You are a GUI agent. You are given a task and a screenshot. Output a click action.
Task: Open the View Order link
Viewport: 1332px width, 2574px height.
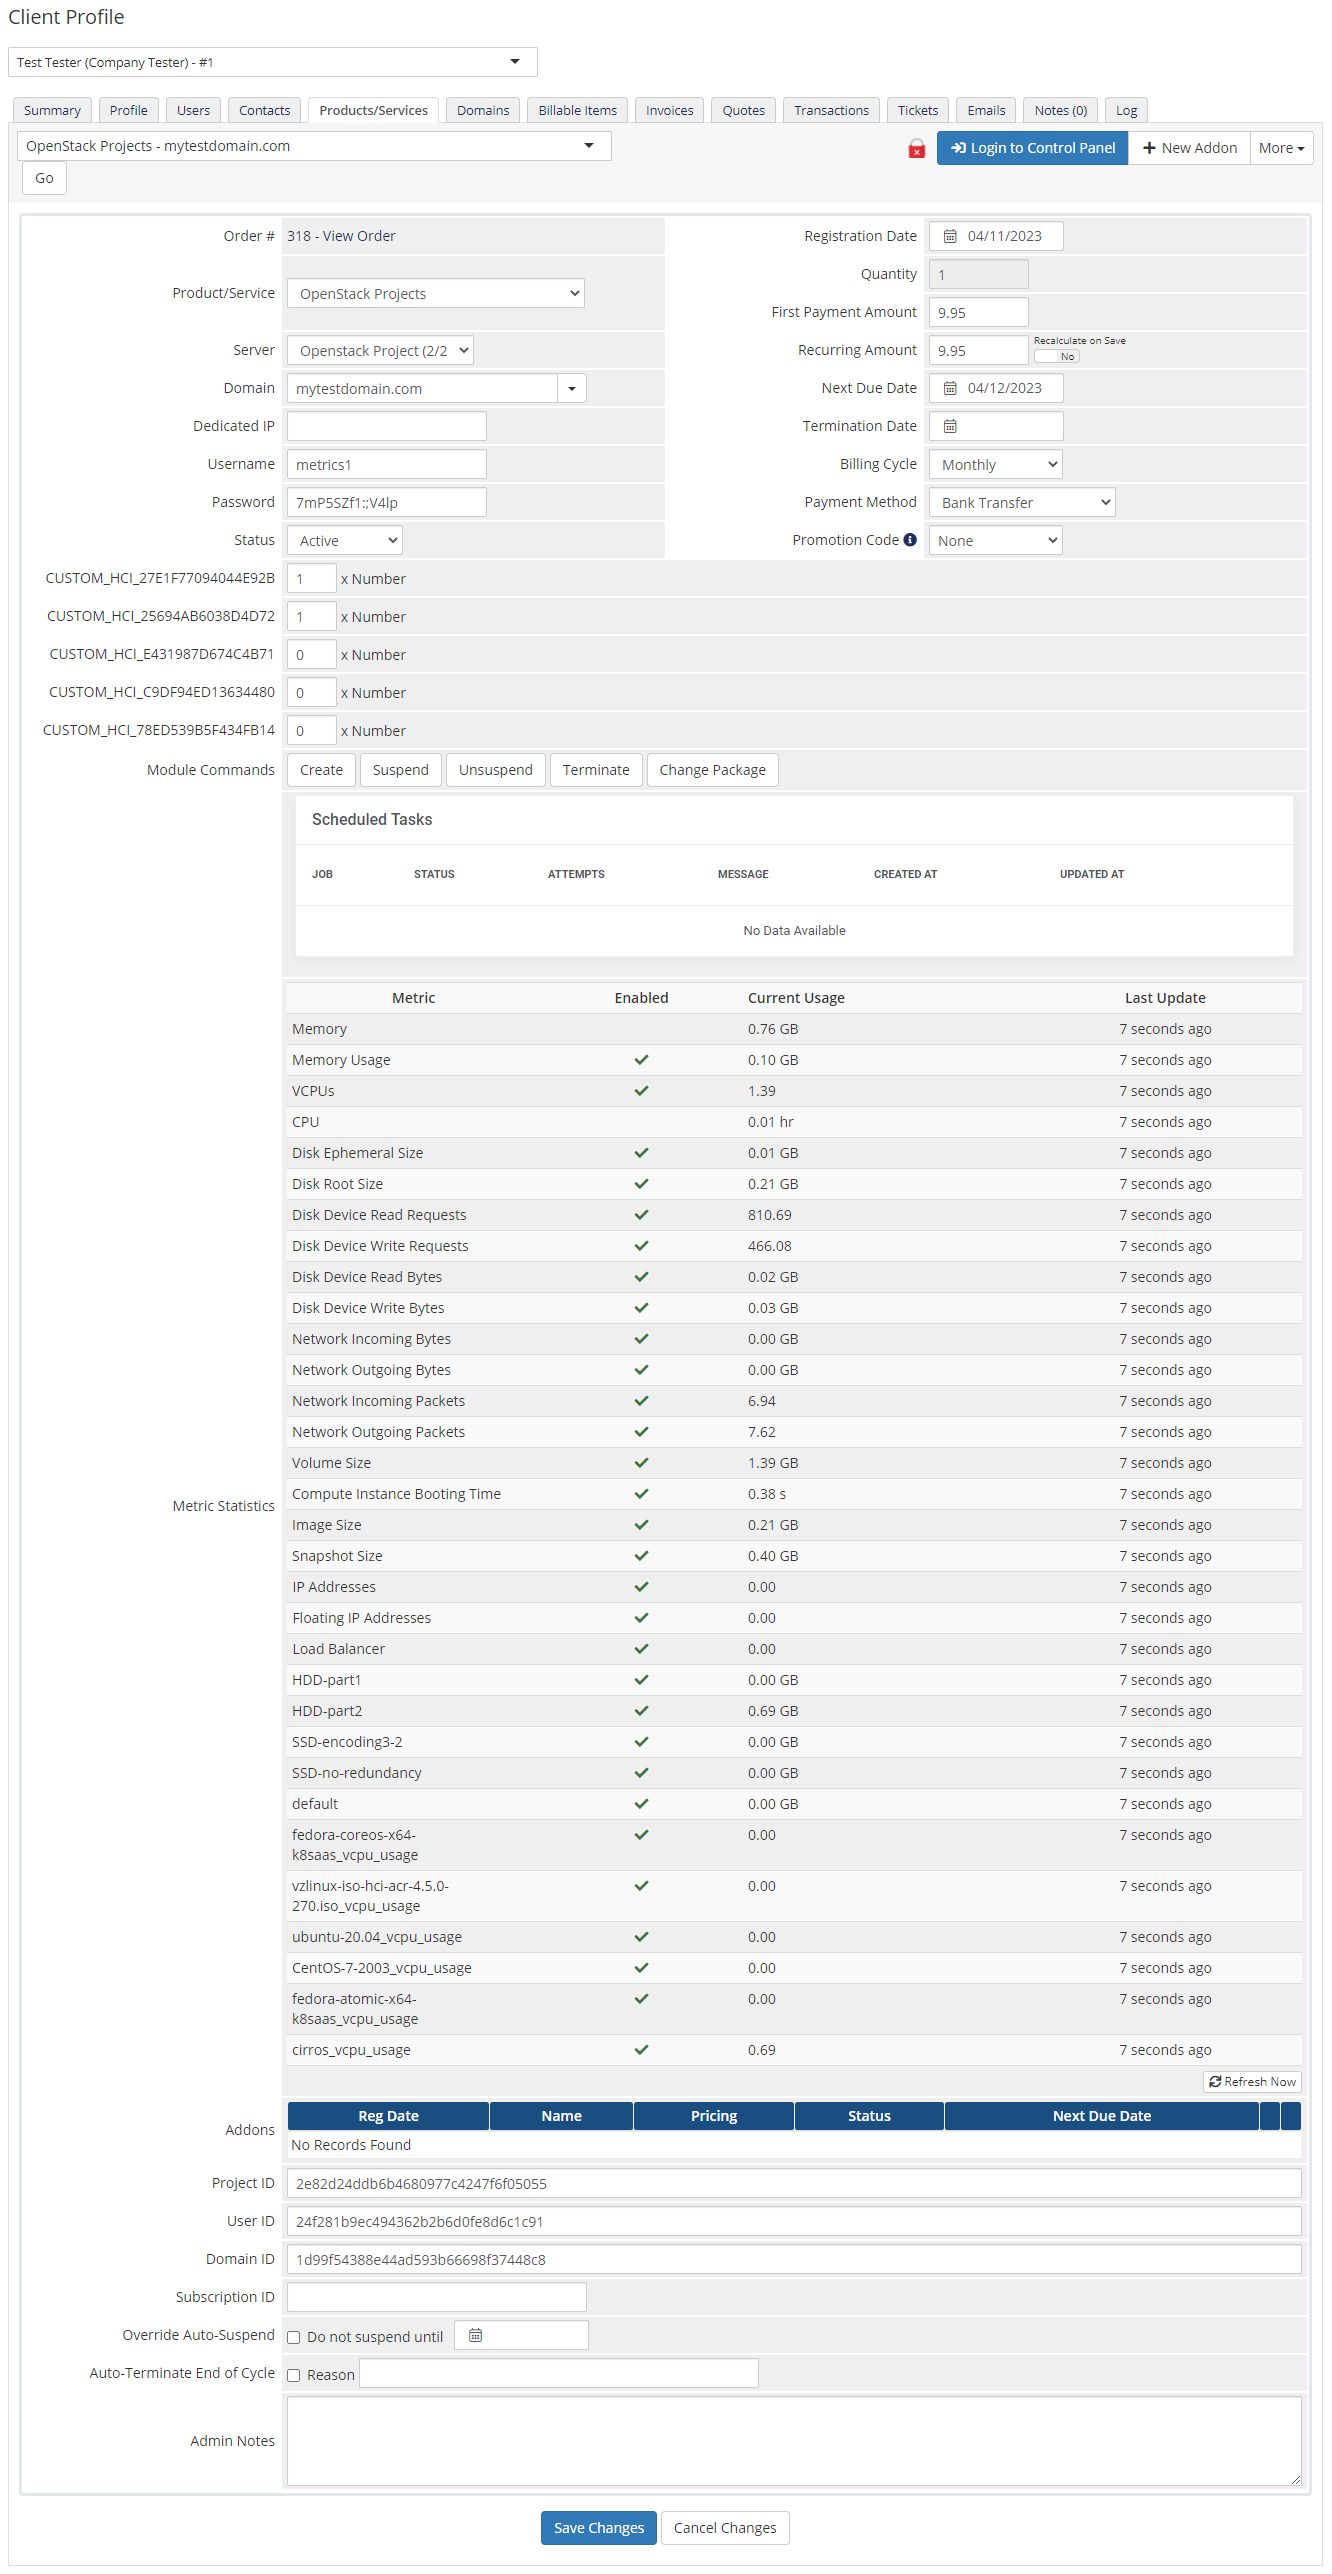359,236
